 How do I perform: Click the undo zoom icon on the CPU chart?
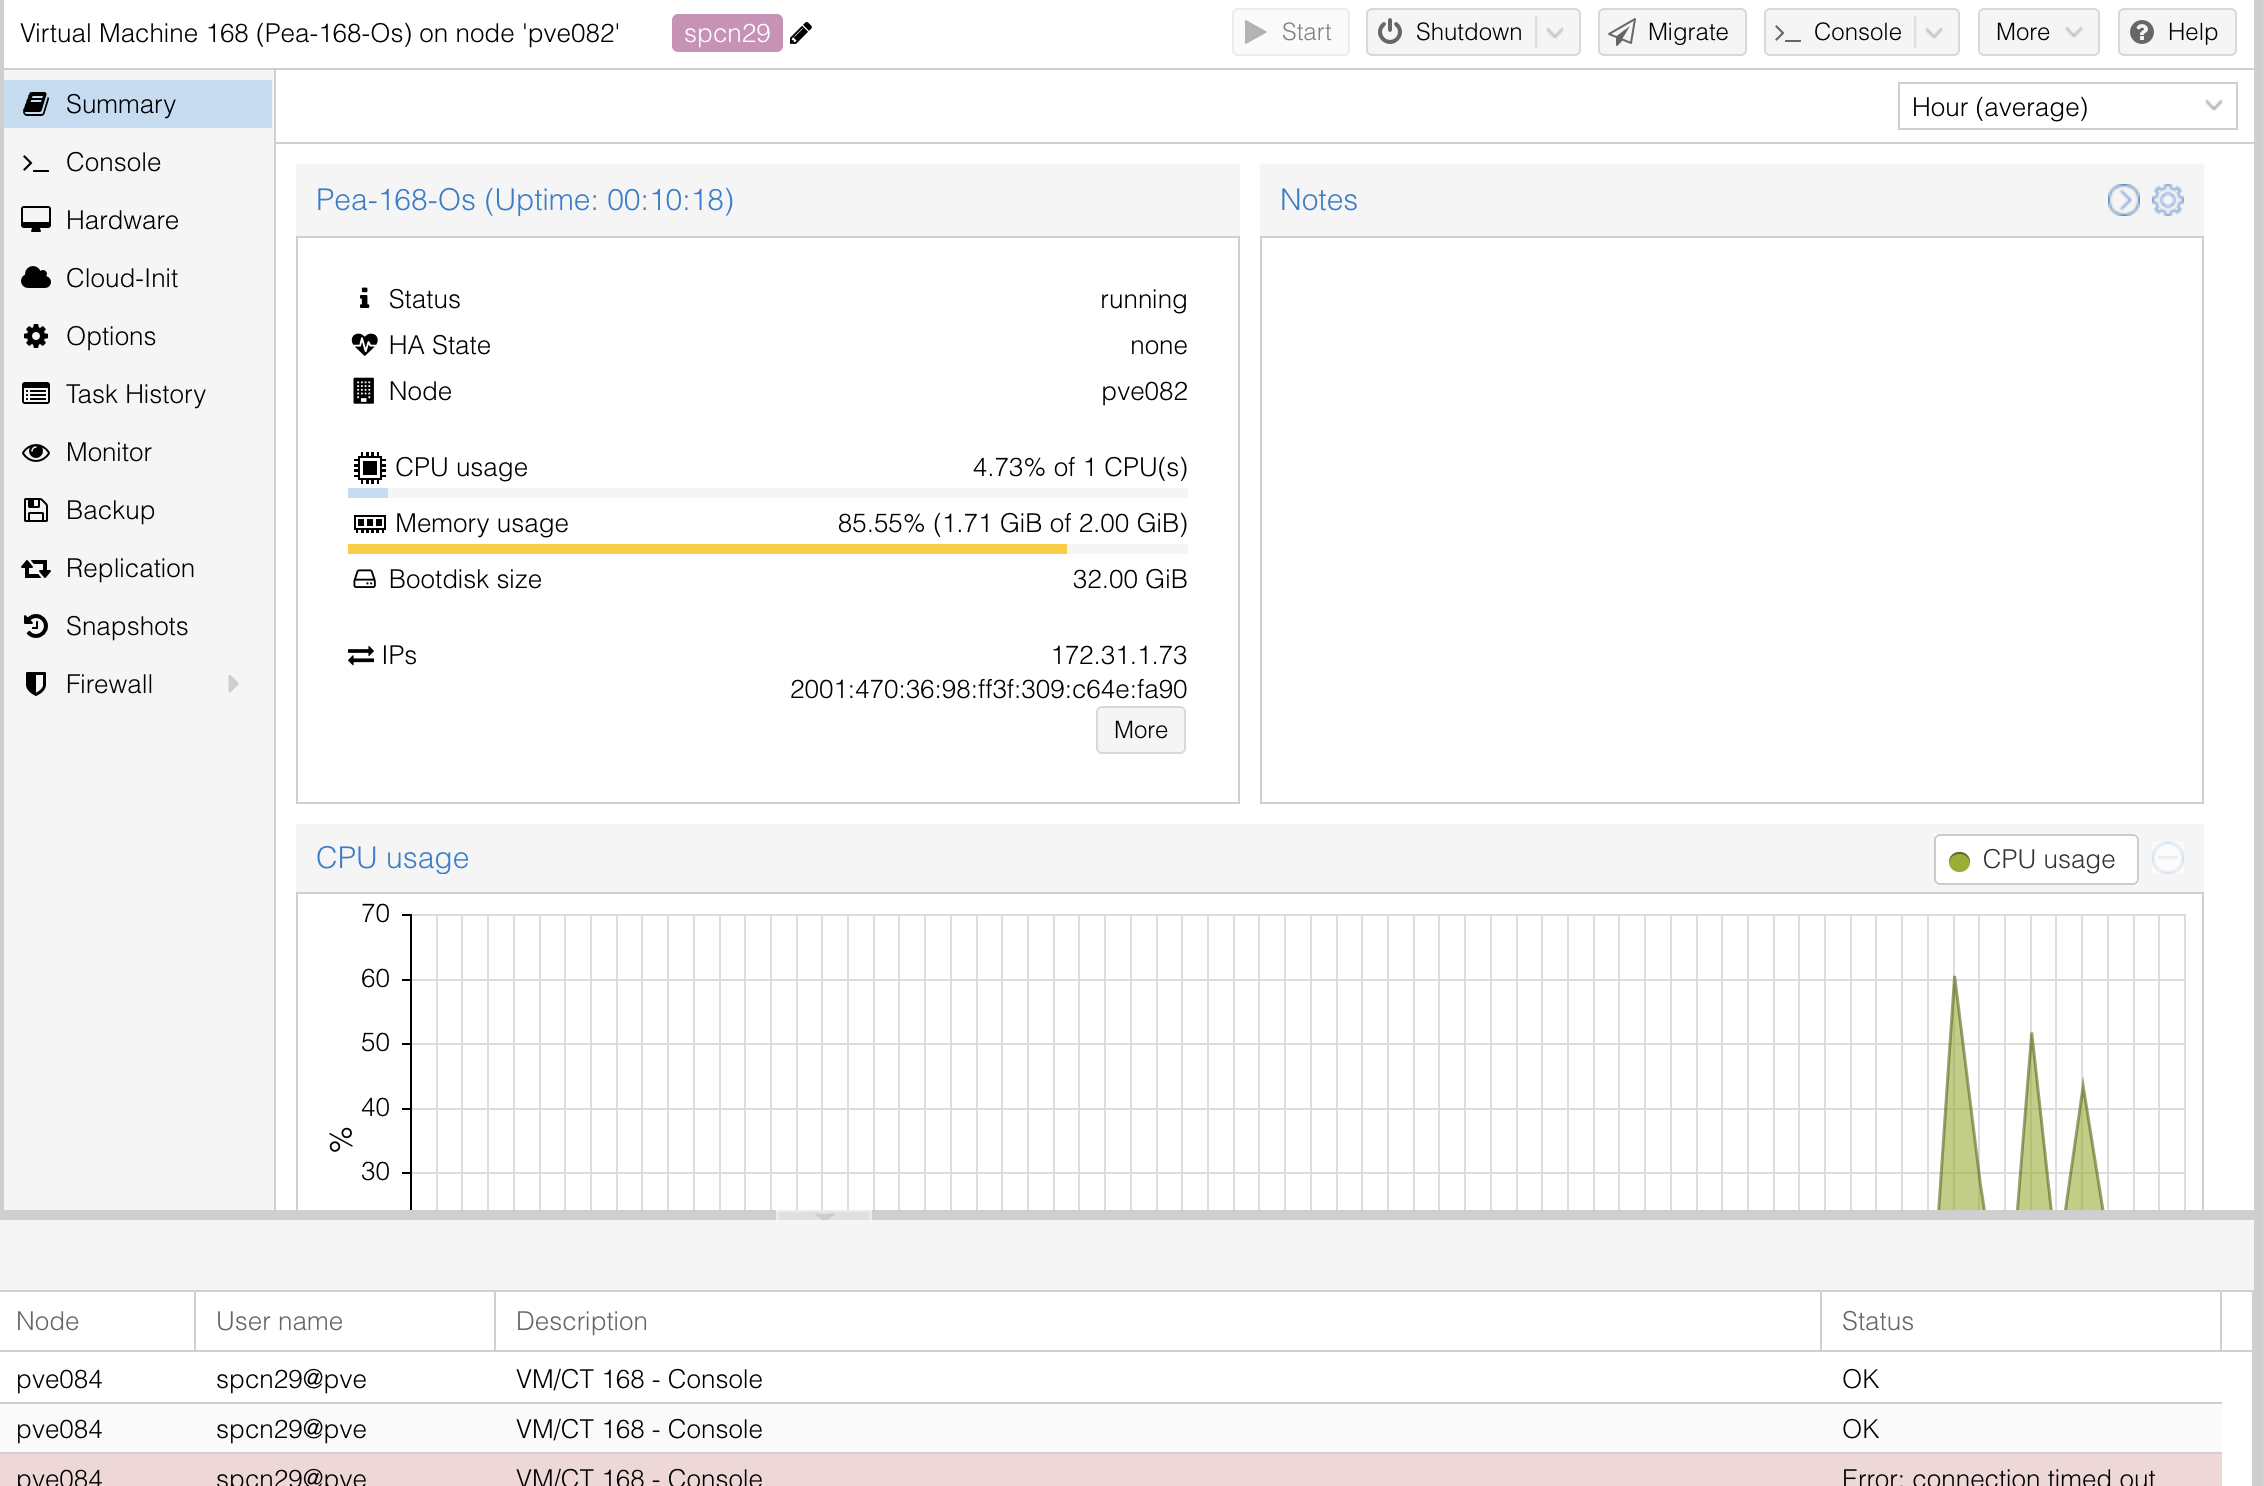(2167, 859)
